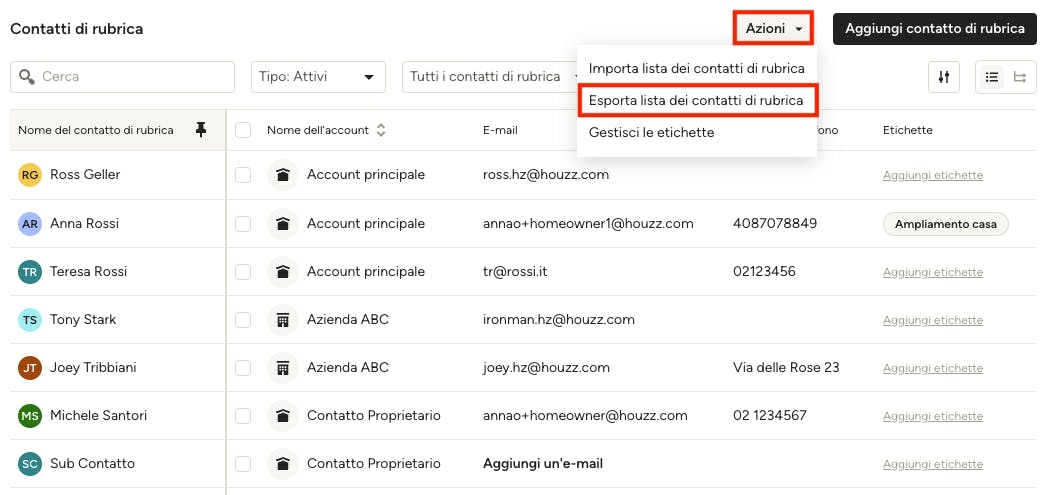Click the Sub Contatto contact name
This screenshot has width=1051, height=495.
pyautogui.click(x=92, y=463)
